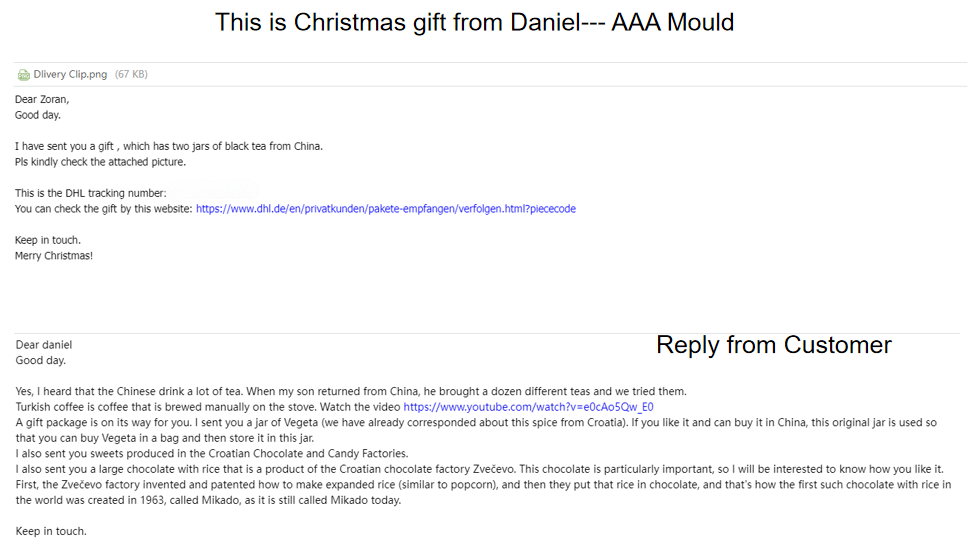
Task: Click the 'two jars of black tea' sentence
Action: [x=169, y=146]
